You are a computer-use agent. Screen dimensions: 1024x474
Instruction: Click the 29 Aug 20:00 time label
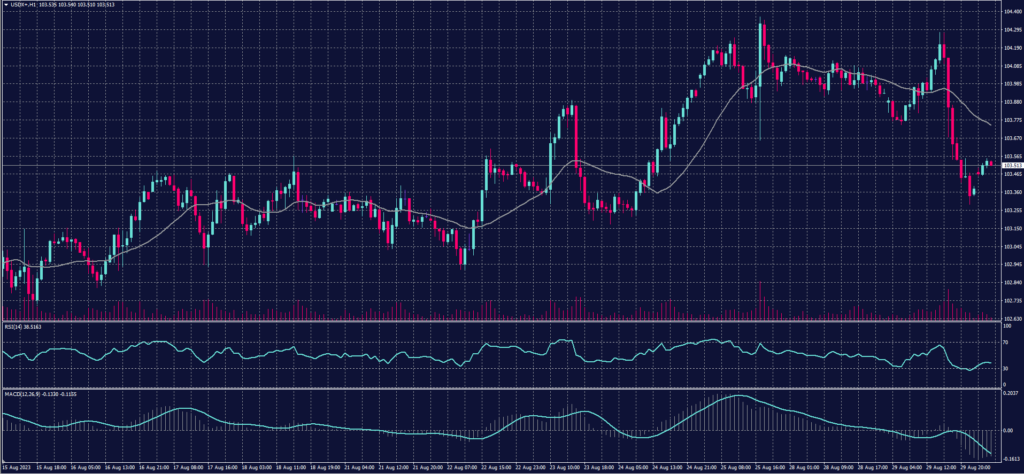(x=978, y=466)
